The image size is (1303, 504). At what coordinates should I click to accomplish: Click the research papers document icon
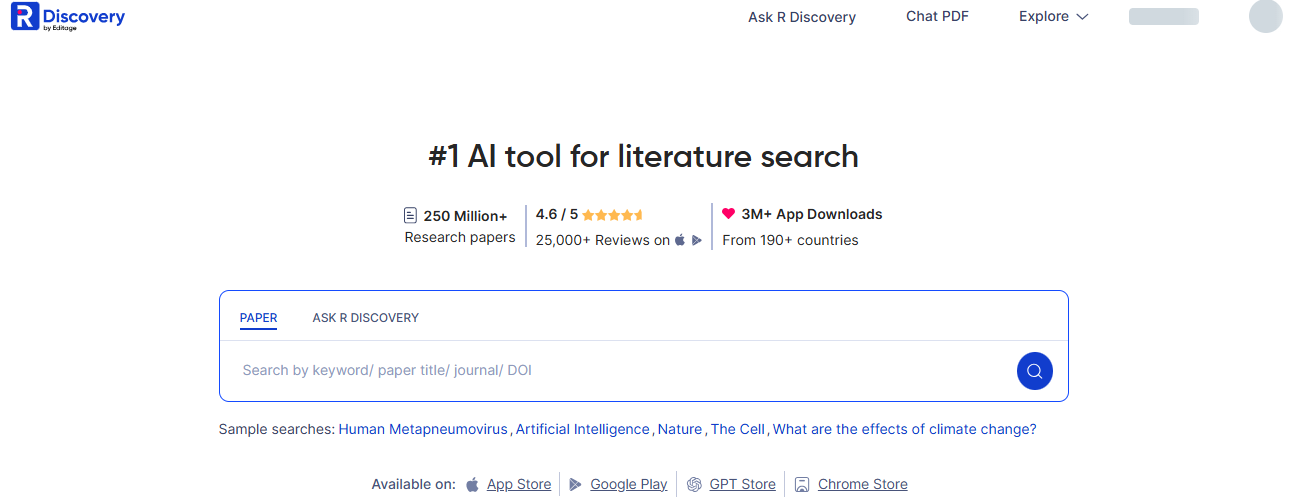410,215
